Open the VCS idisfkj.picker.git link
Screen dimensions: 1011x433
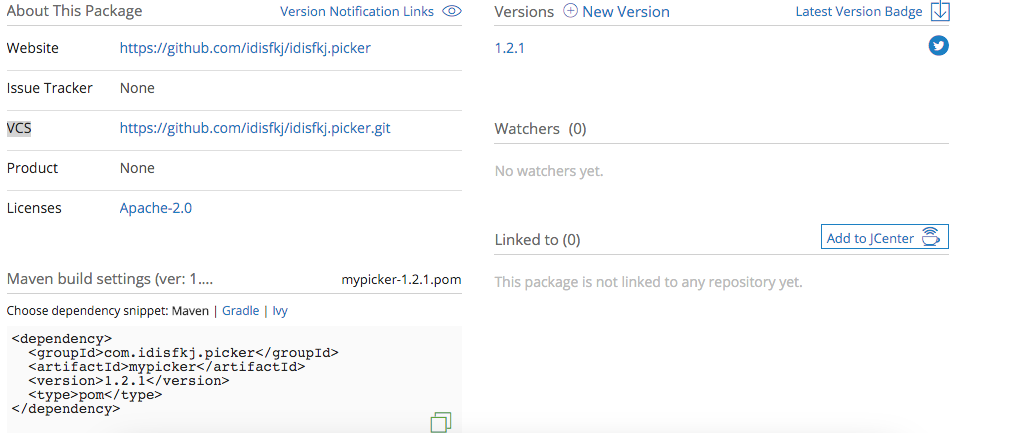255,128
